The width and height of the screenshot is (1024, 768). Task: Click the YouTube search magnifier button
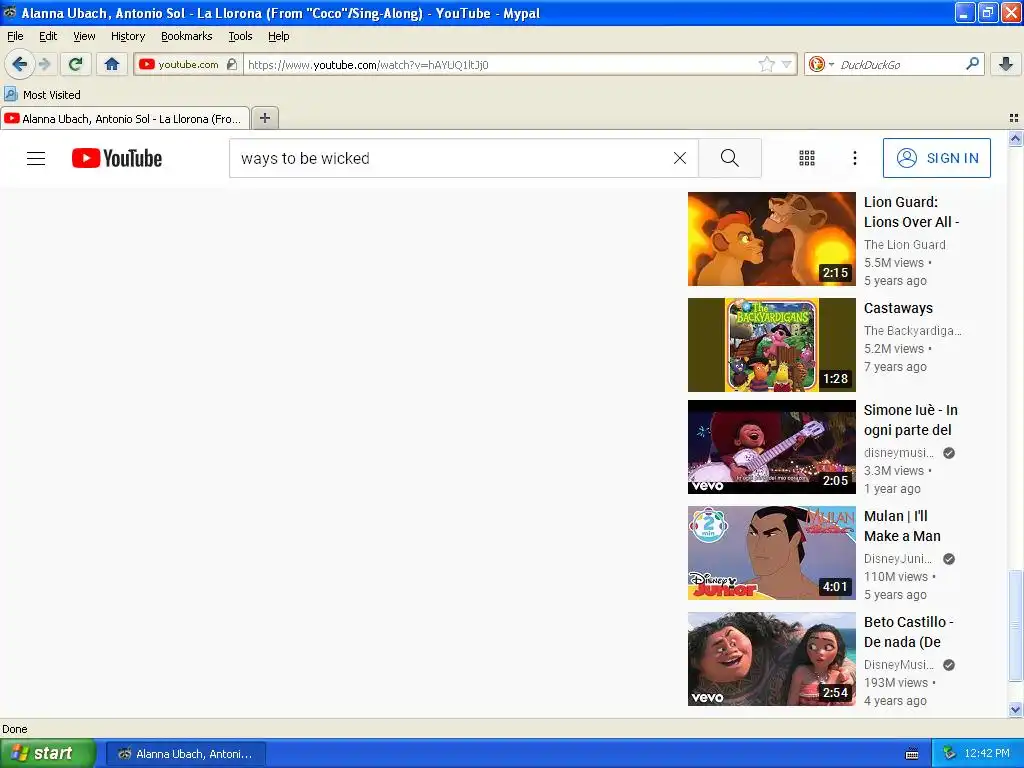[729, 158]
